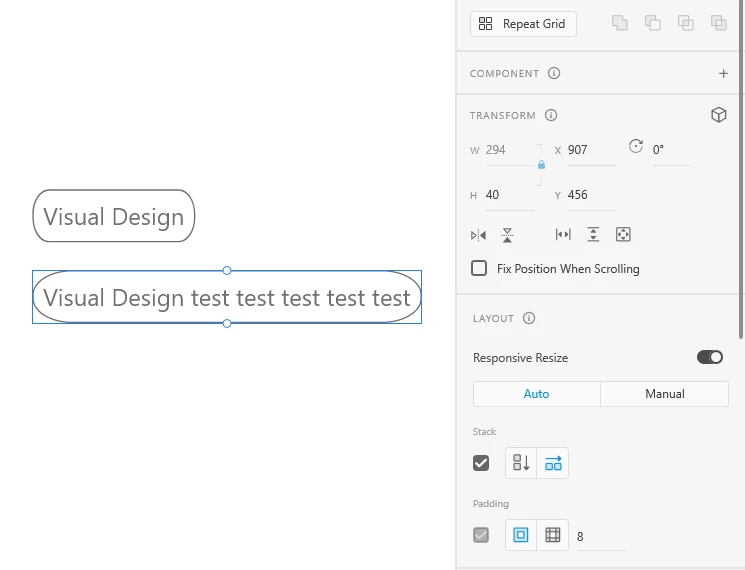Choose same padding for all edges
The width and height of the screenshot is (745, 570).
tap(521, 535)
